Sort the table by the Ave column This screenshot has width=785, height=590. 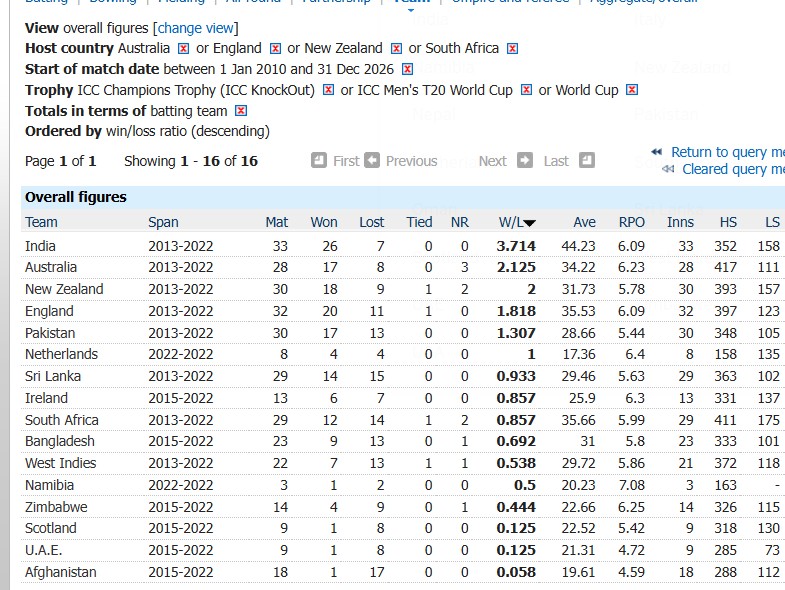point(584,222)
